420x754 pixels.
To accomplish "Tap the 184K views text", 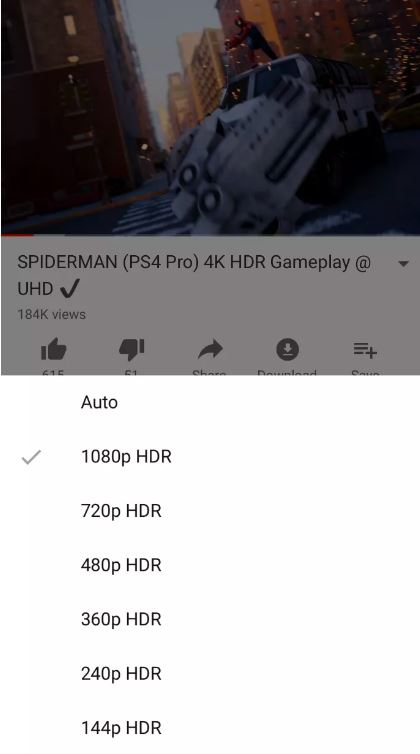I will click(51, 314).
